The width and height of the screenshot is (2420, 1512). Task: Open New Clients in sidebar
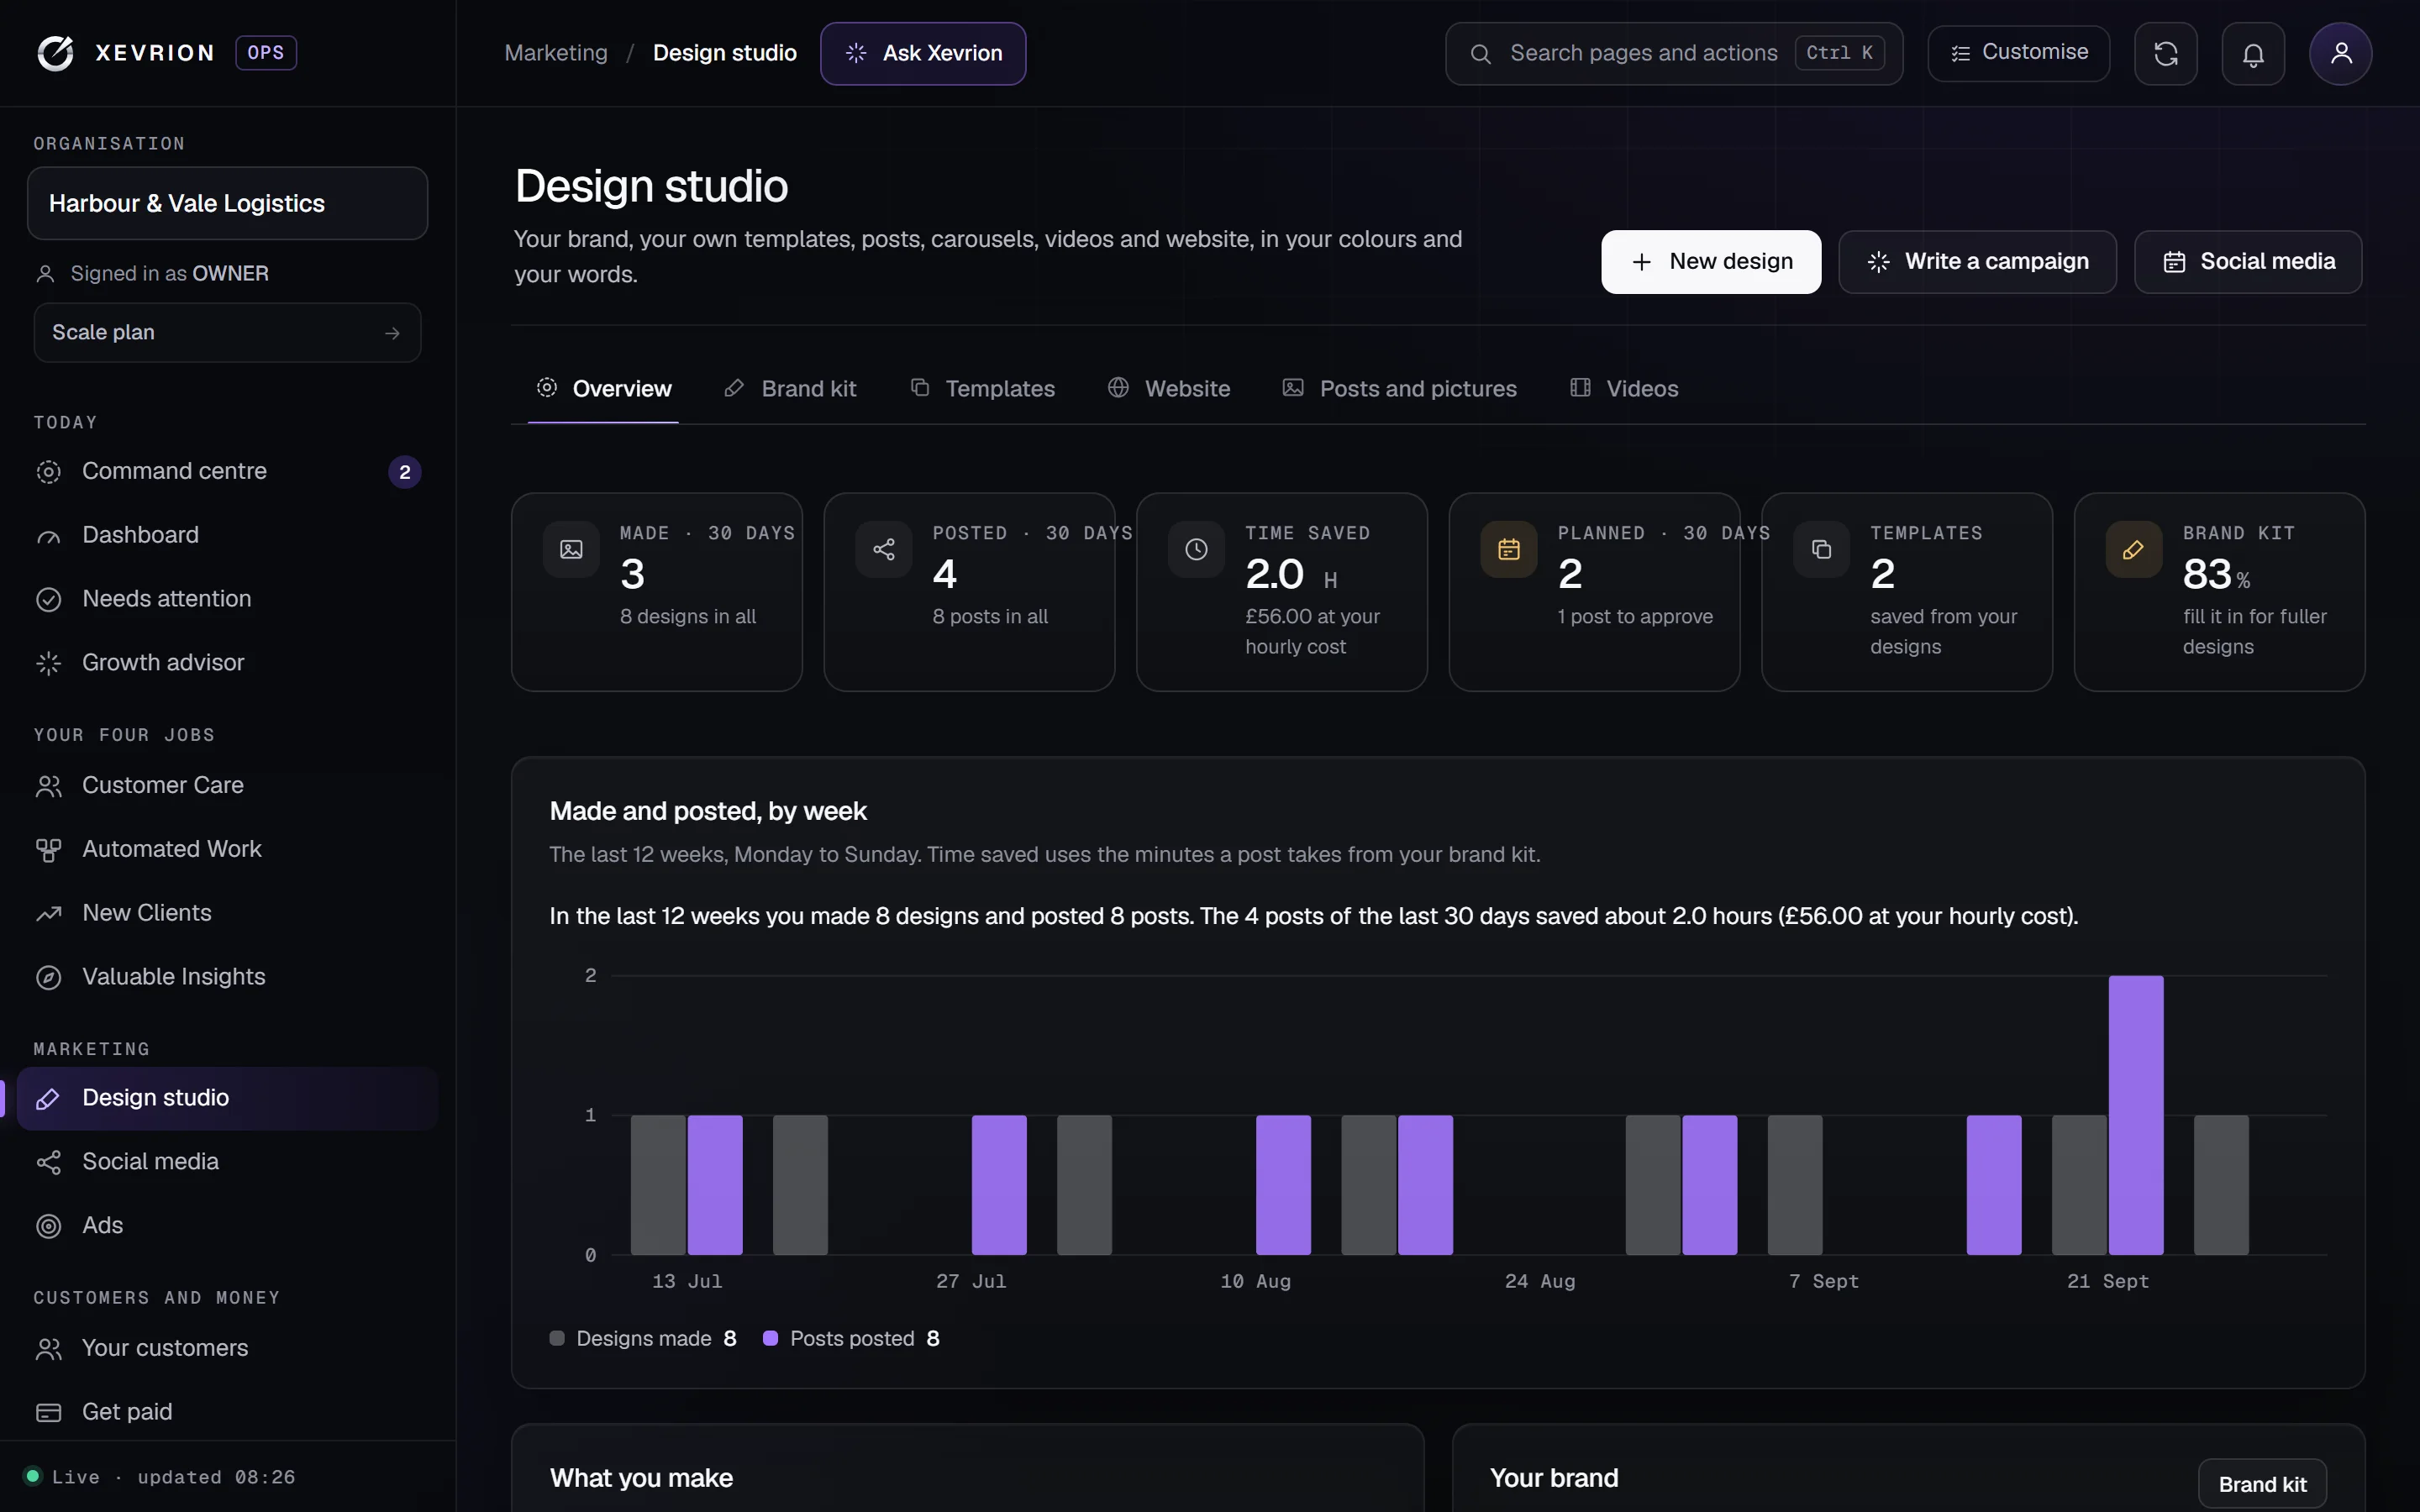pos(227,914)
